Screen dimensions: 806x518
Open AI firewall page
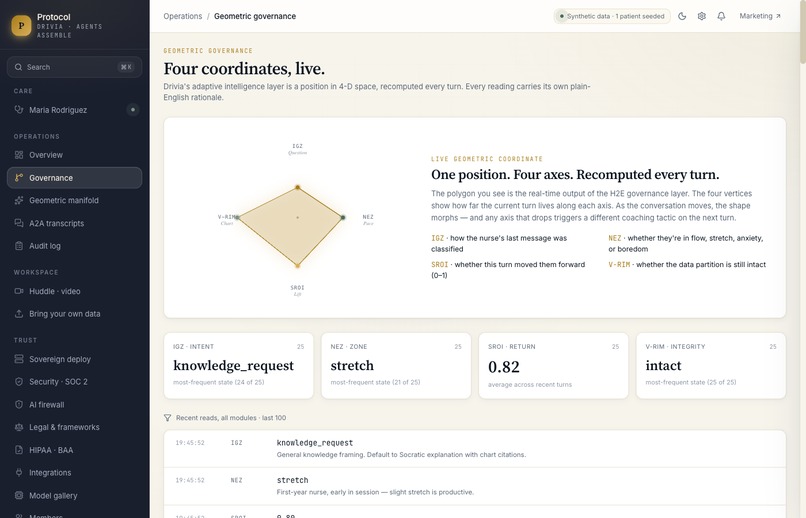pyautogui.click(x=75, y=404)
